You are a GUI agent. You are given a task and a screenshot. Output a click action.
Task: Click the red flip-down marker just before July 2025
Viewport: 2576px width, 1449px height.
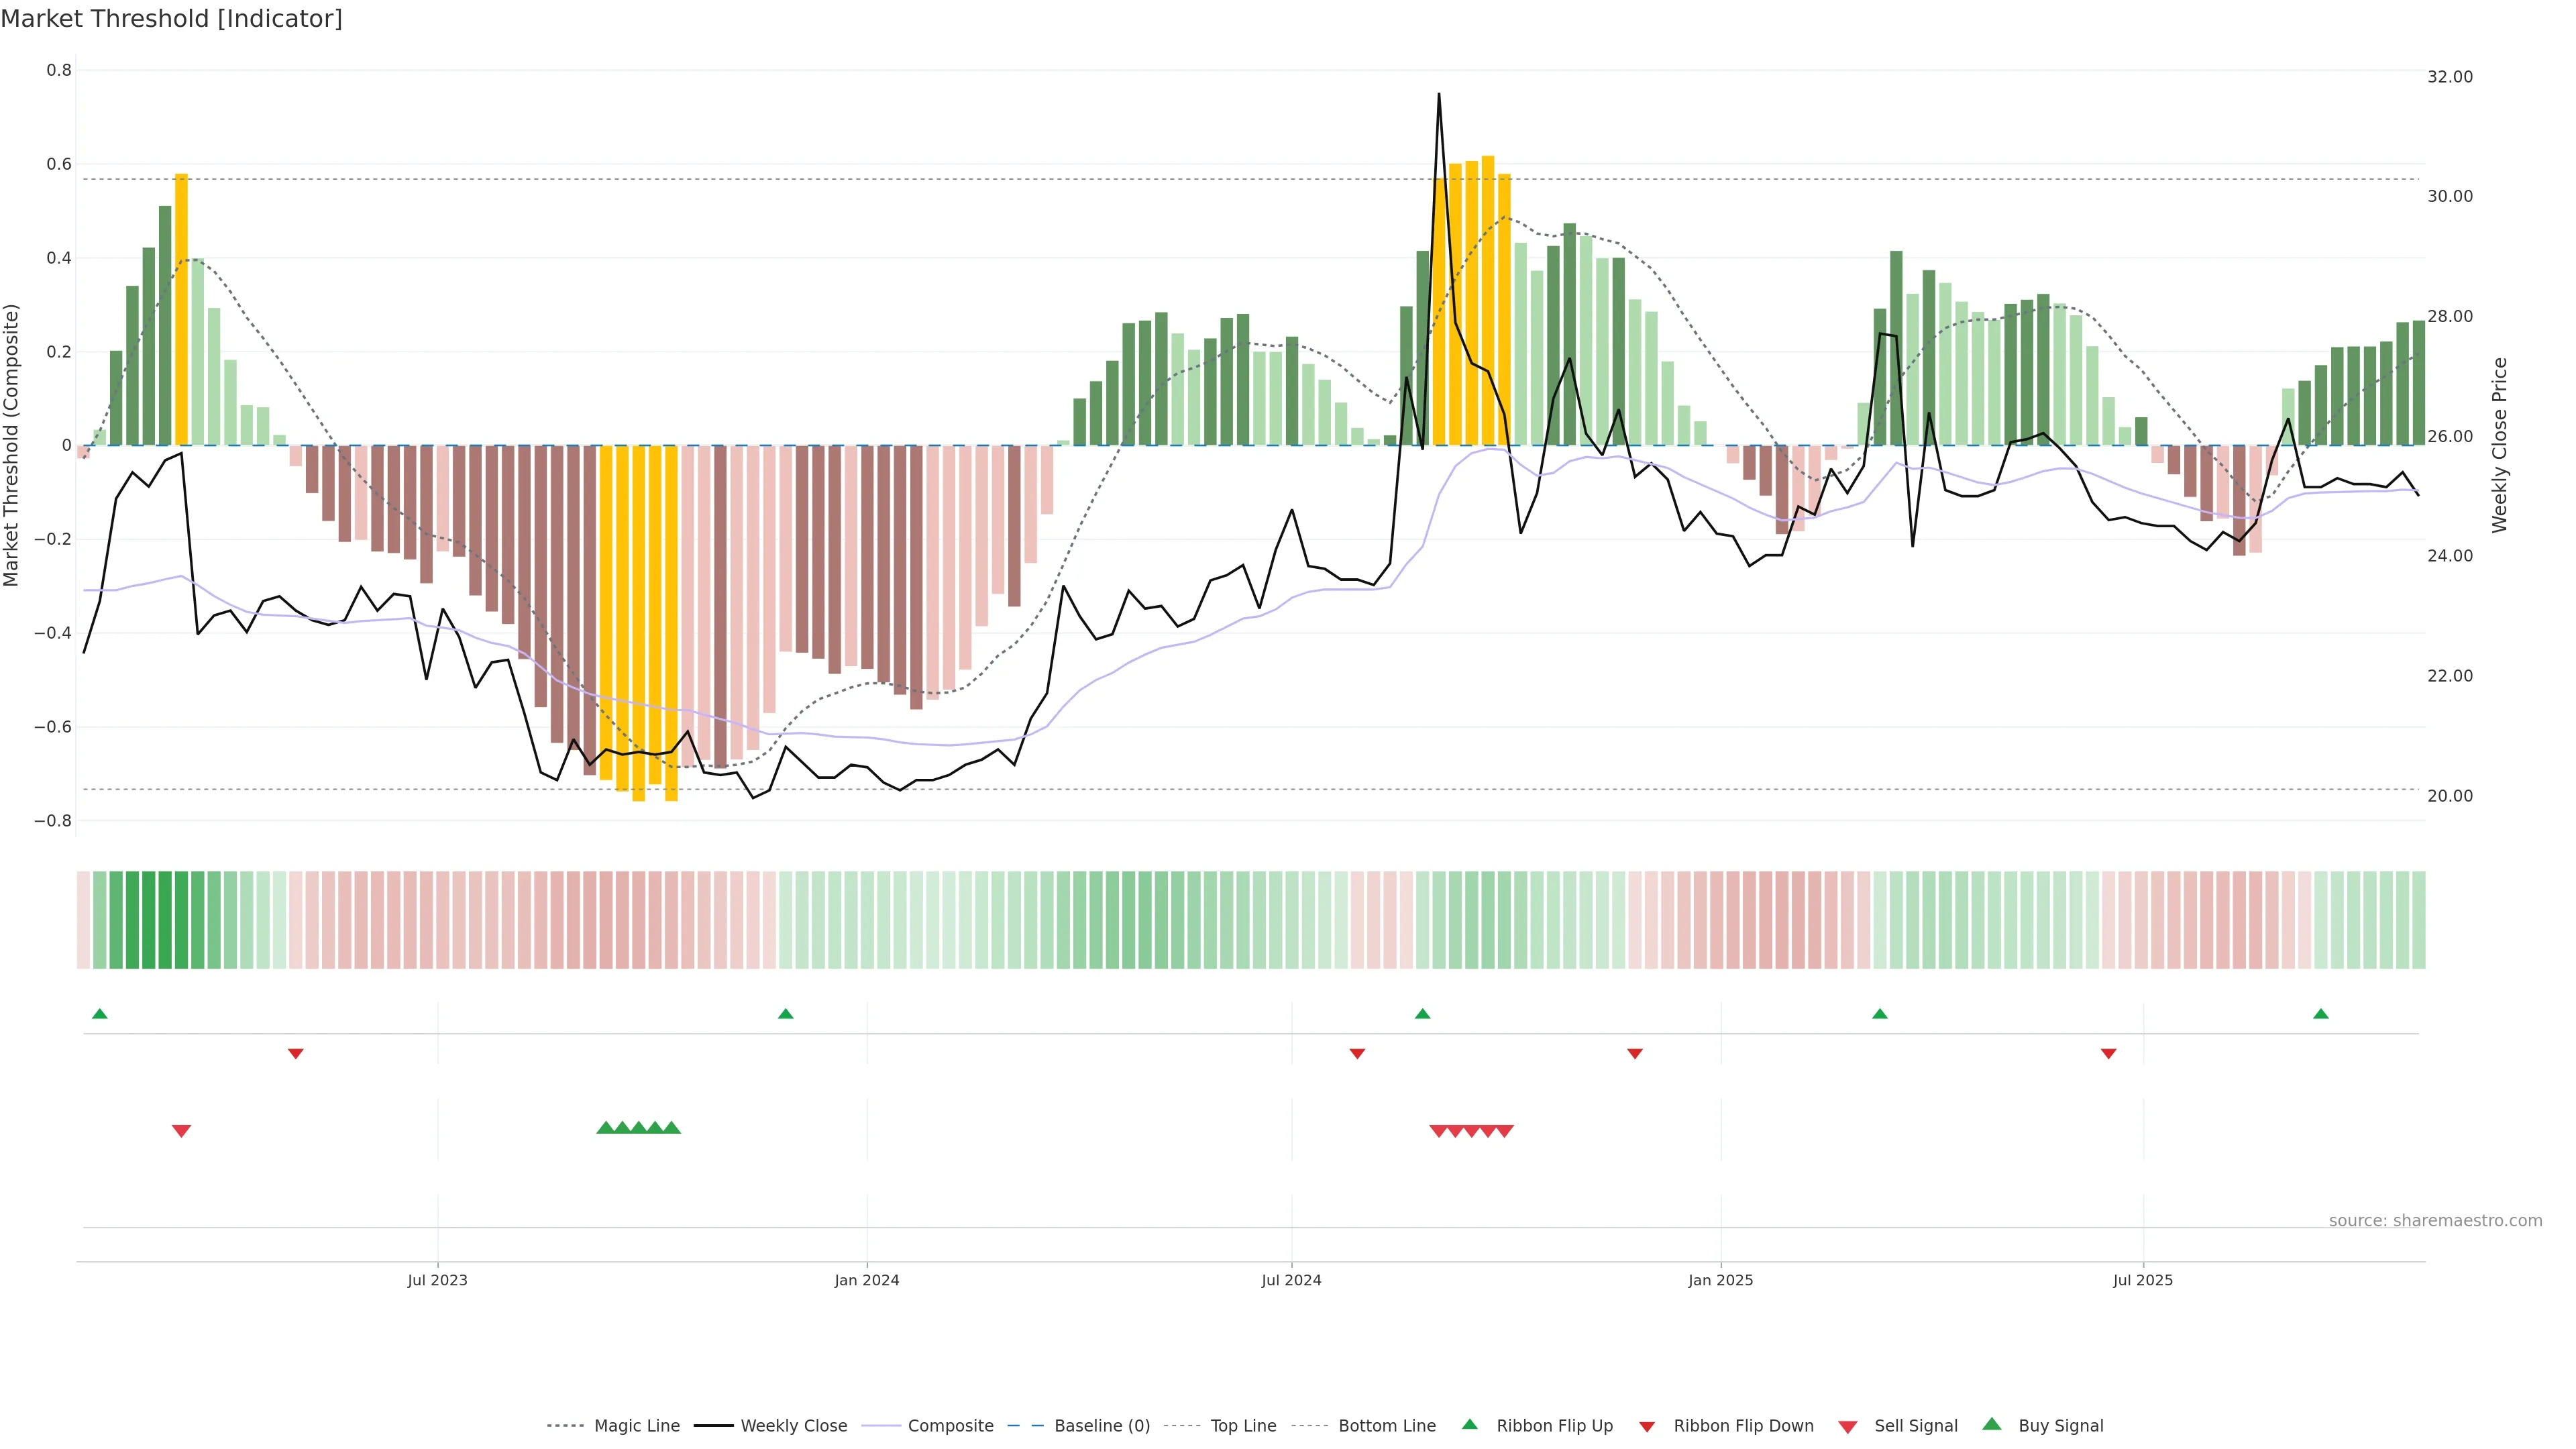[2108, 1054]
